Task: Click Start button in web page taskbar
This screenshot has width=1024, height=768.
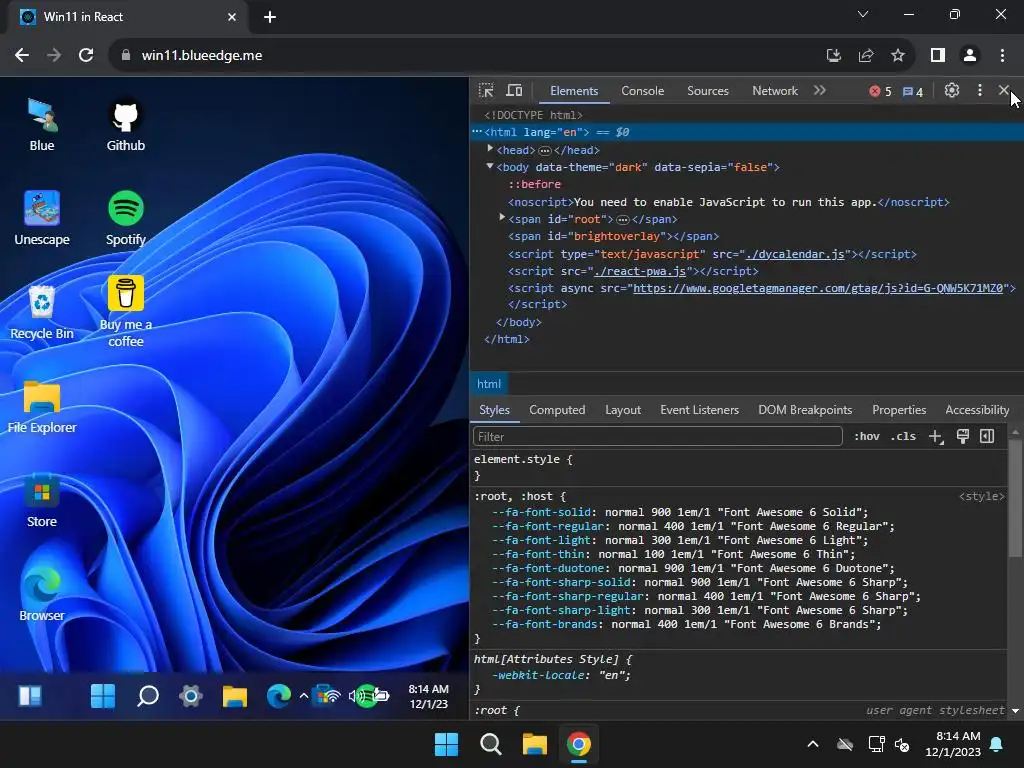Action: coord(103,696)
